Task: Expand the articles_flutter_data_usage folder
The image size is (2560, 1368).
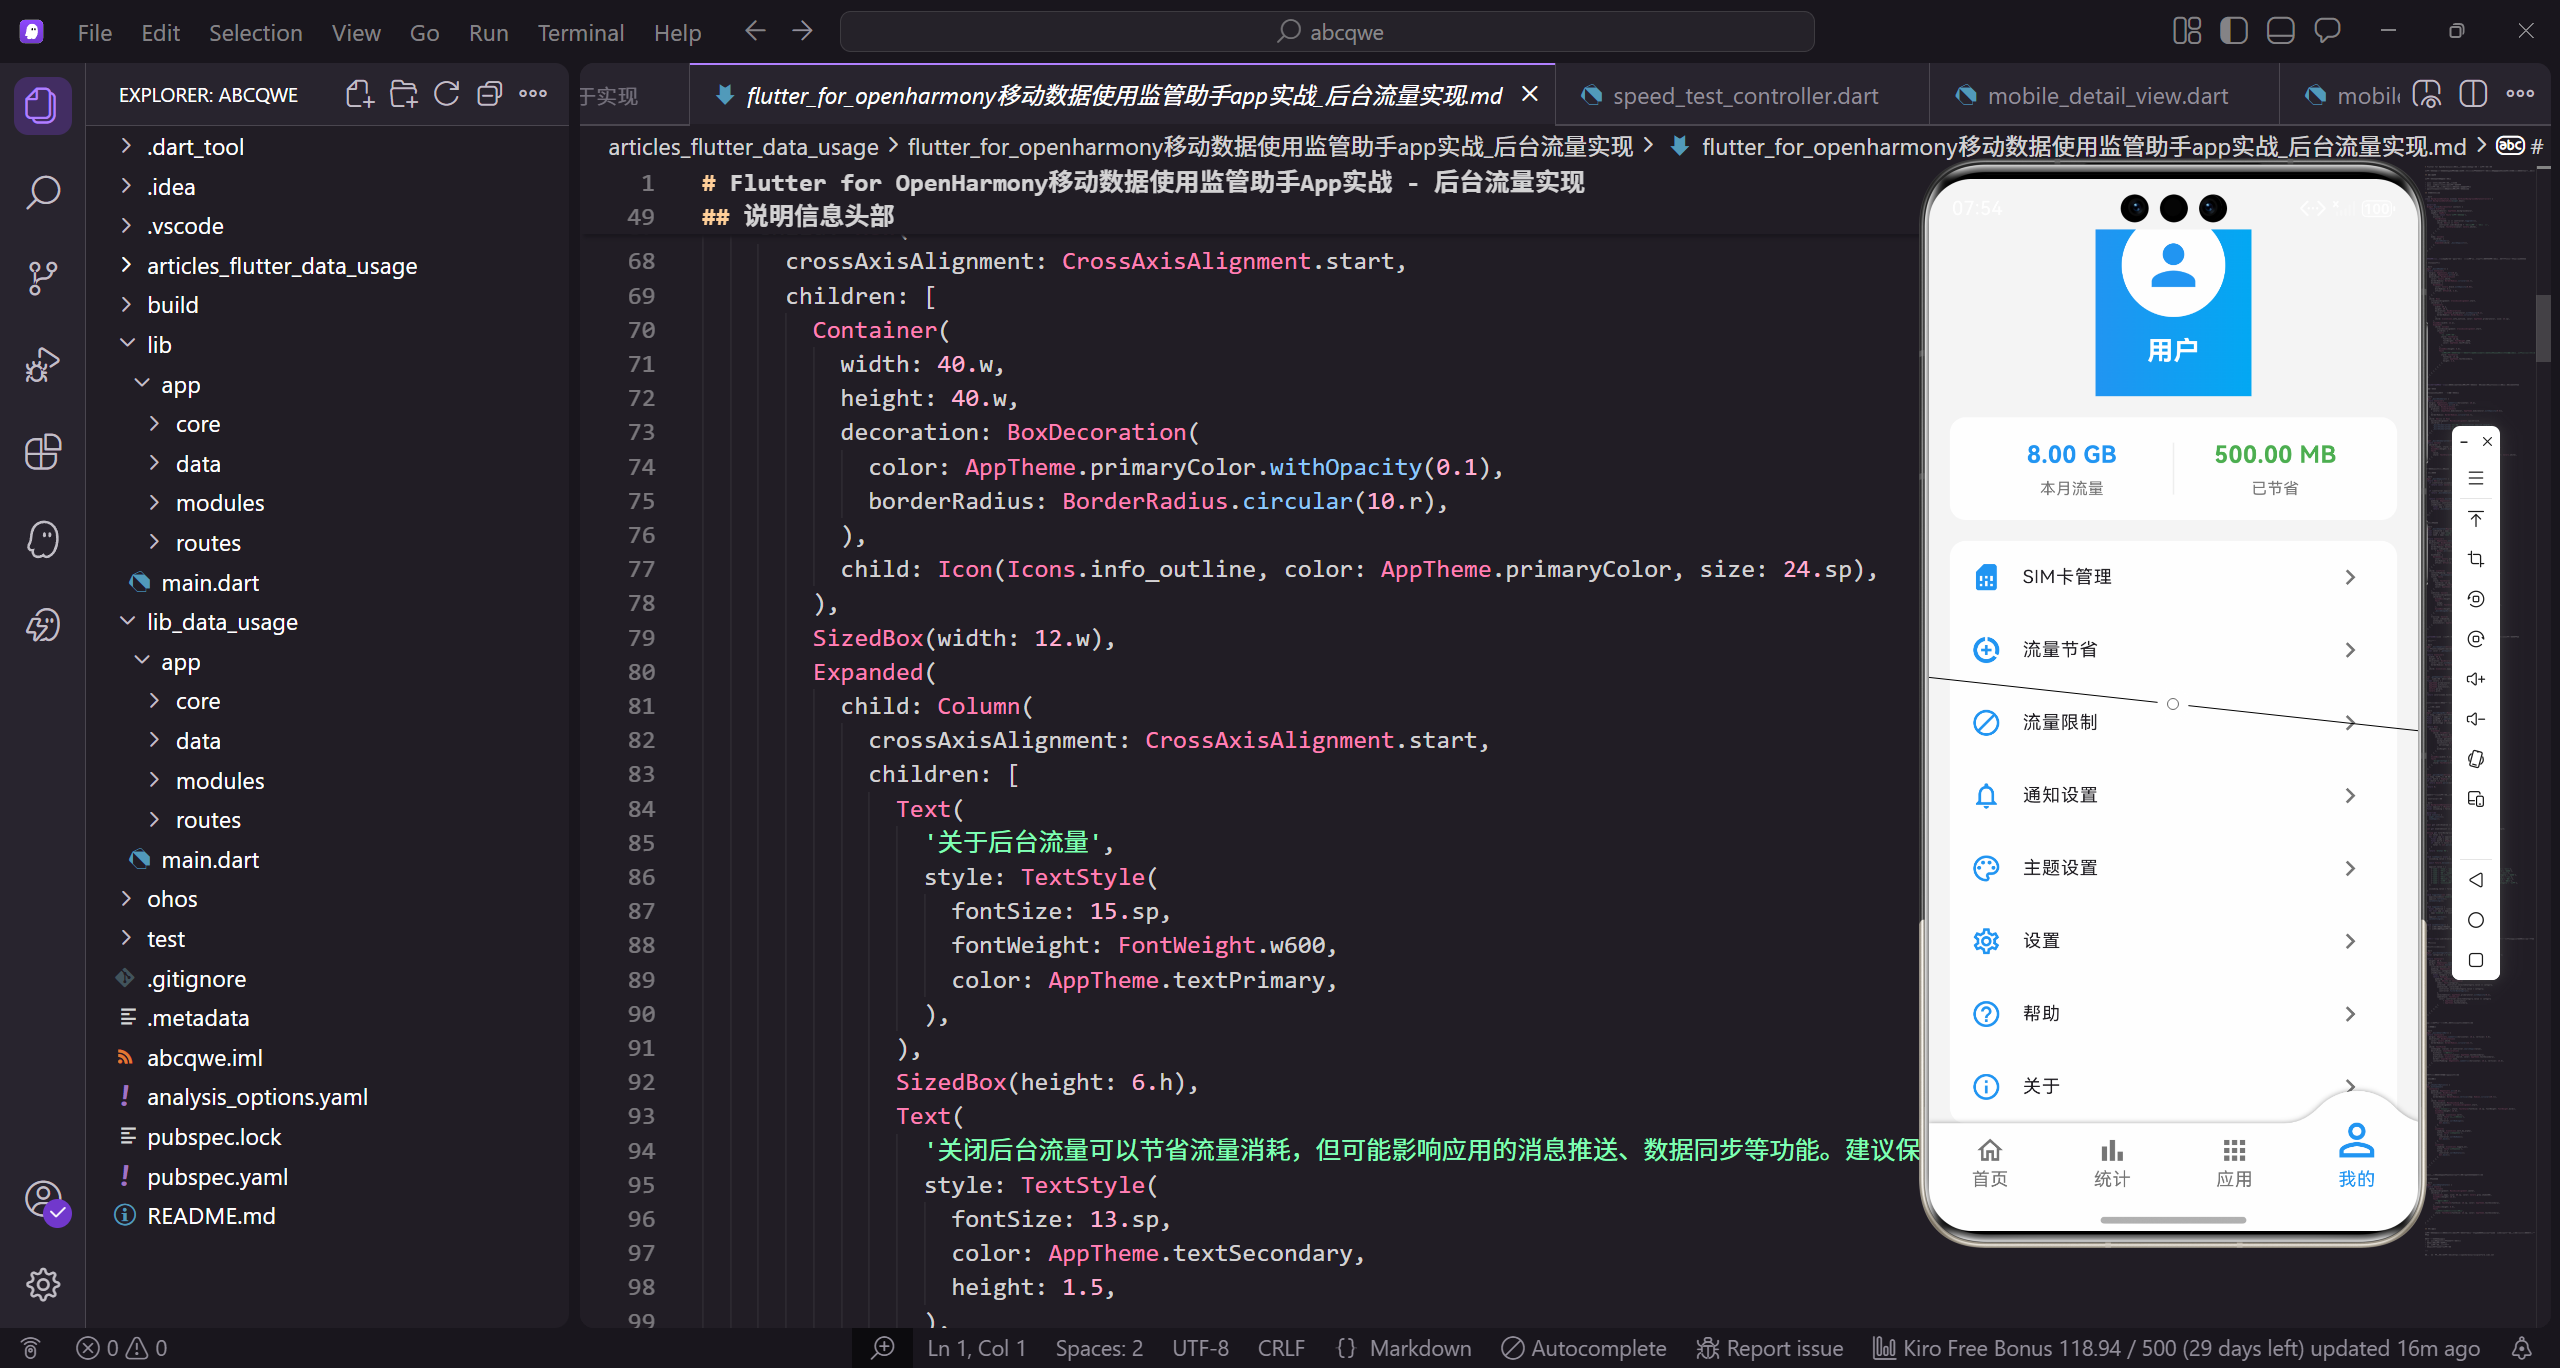Action: [x=281, y=265]
